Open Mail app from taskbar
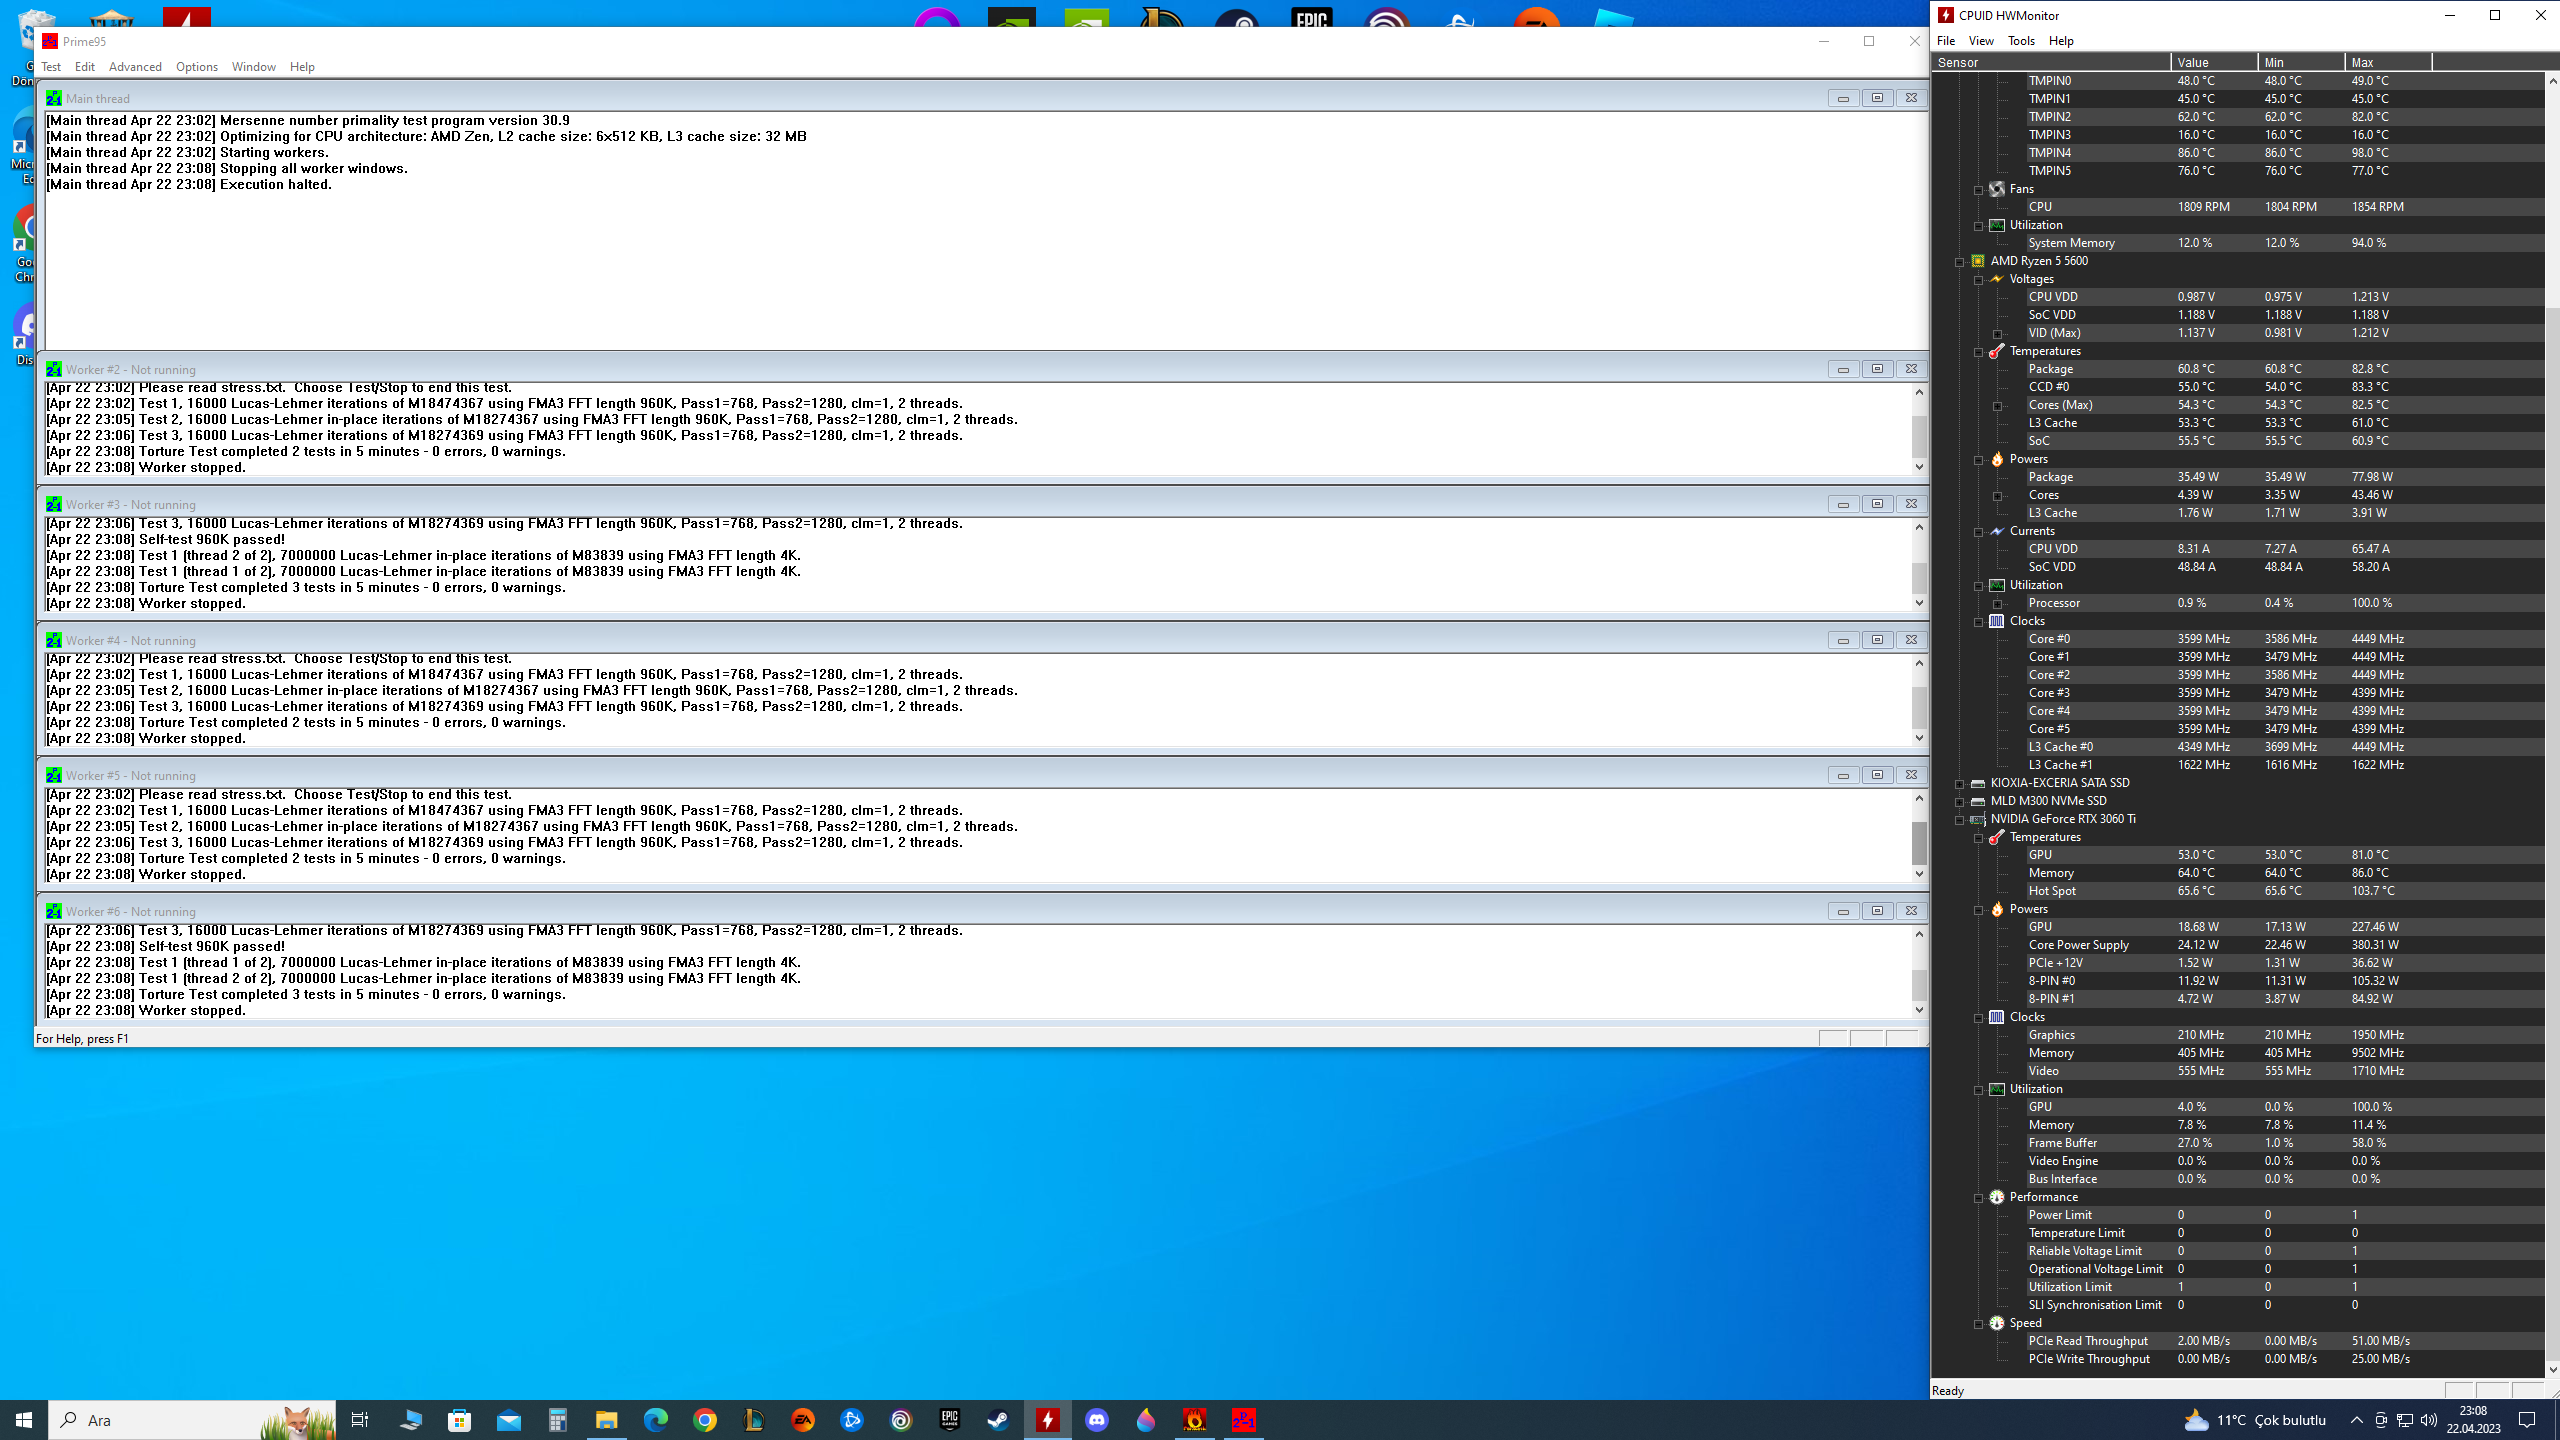This screenshot has height=1440, width=2560. (x=508, y=1420)
